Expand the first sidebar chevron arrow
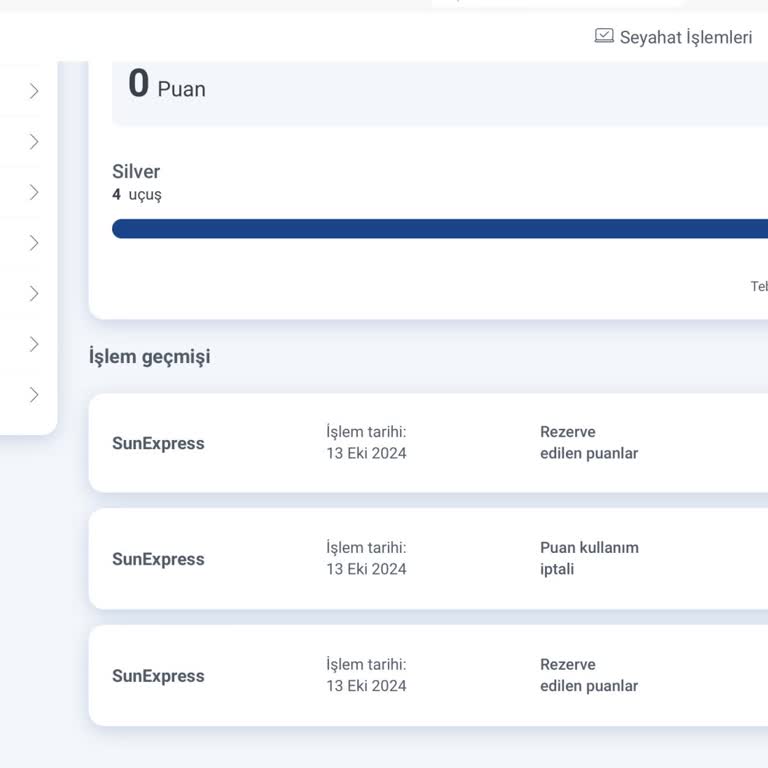This screenshot has width=768, height=768. pos(34,91)
